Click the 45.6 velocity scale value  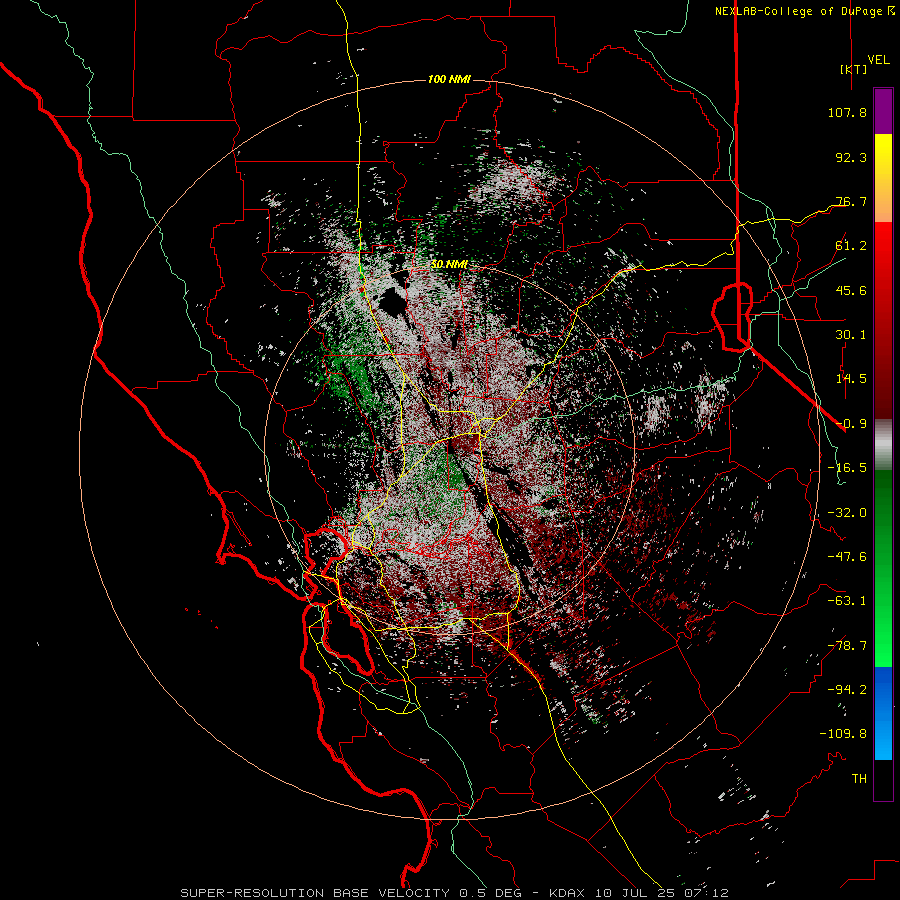click(851, 290)
